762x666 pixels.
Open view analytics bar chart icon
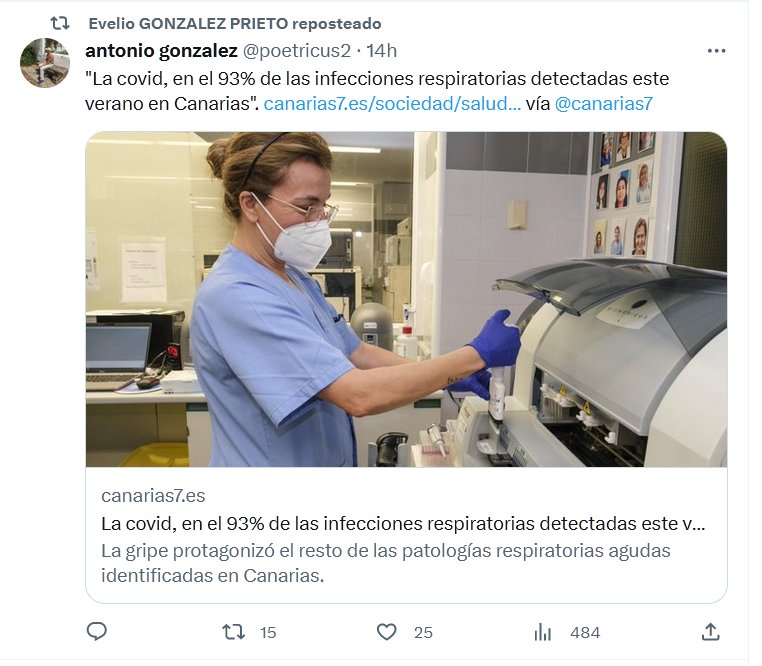pos(543,631)
